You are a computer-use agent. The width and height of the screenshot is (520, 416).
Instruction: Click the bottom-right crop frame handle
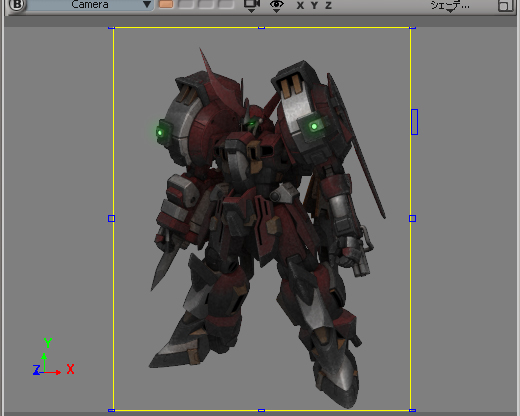coord(412,410)
